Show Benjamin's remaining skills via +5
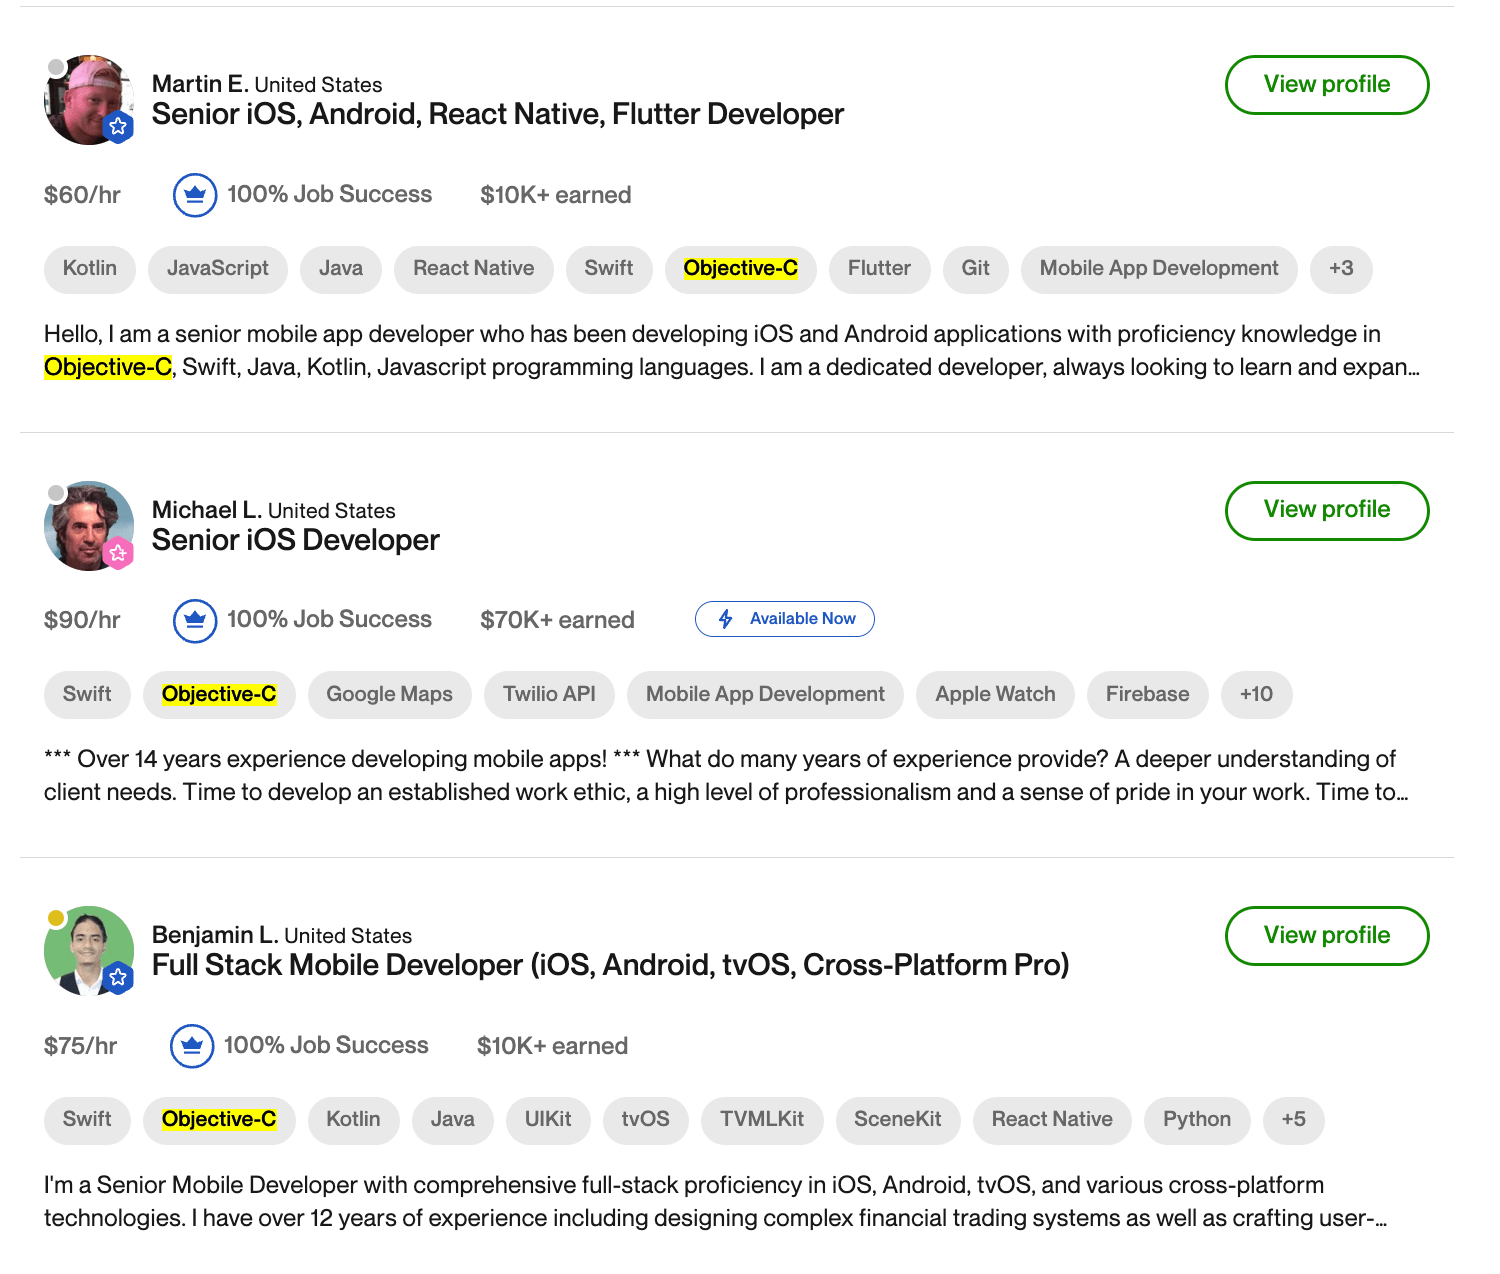The width and height of the screenshot is (1500, 1274). 1293,1120
